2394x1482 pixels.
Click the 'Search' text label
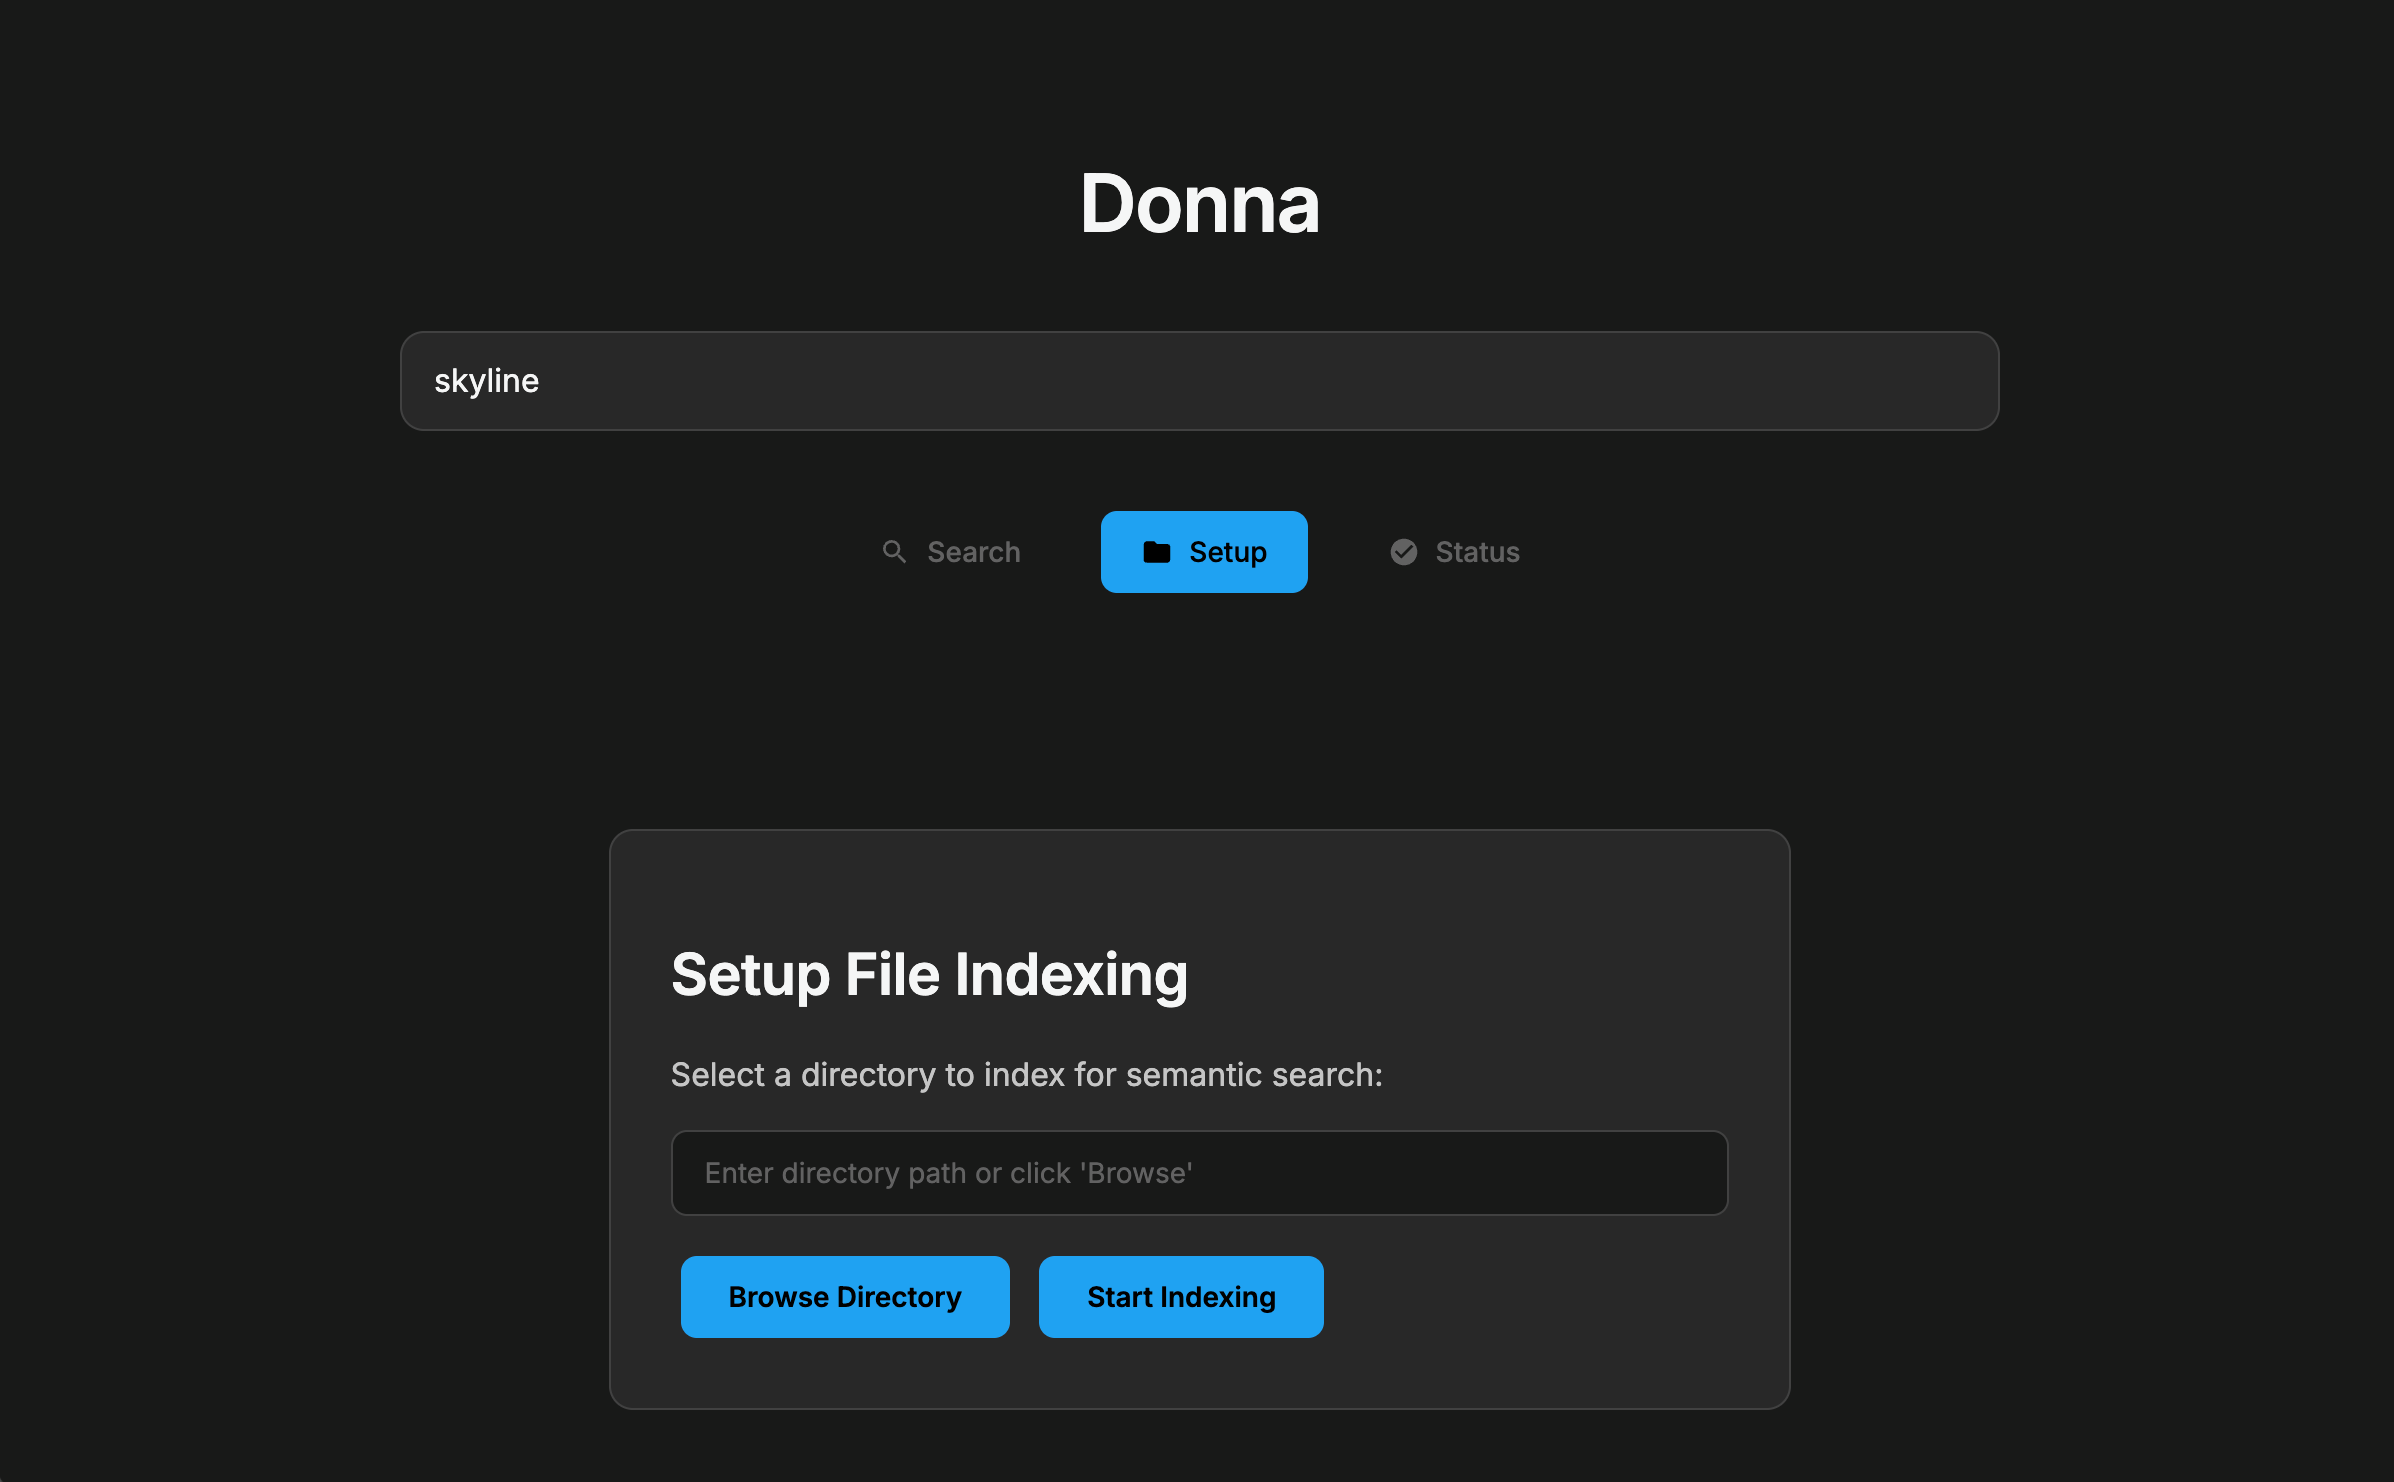(974, 552)
